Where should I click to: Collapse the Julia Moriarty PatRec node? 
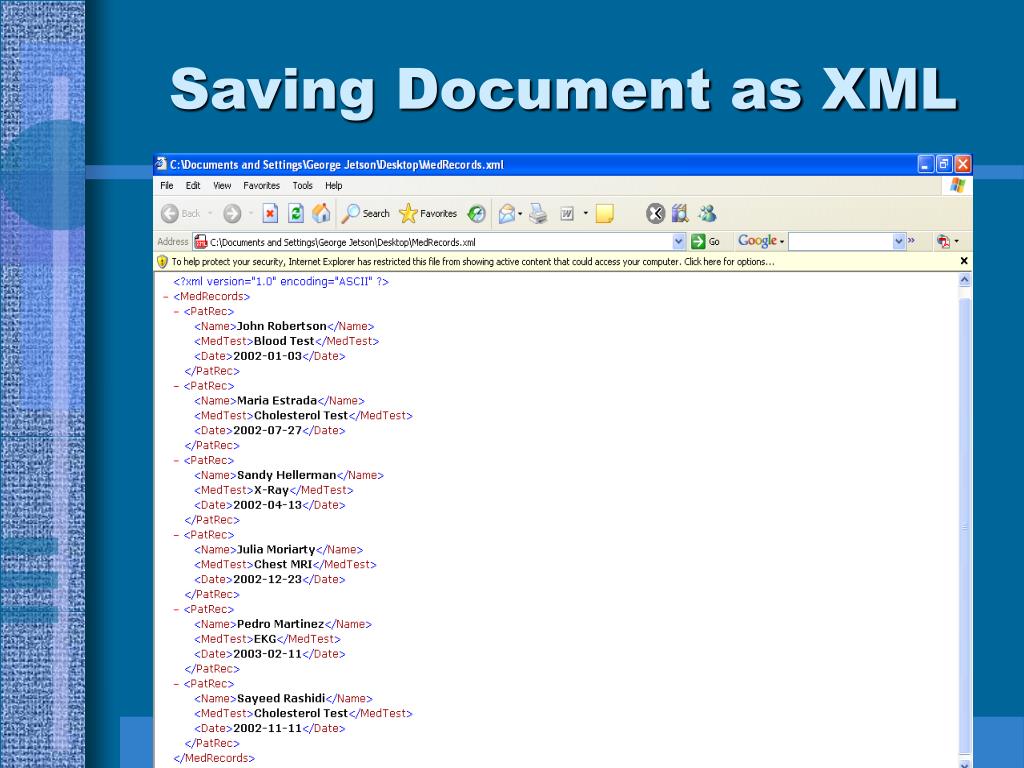tap(176, 536)
